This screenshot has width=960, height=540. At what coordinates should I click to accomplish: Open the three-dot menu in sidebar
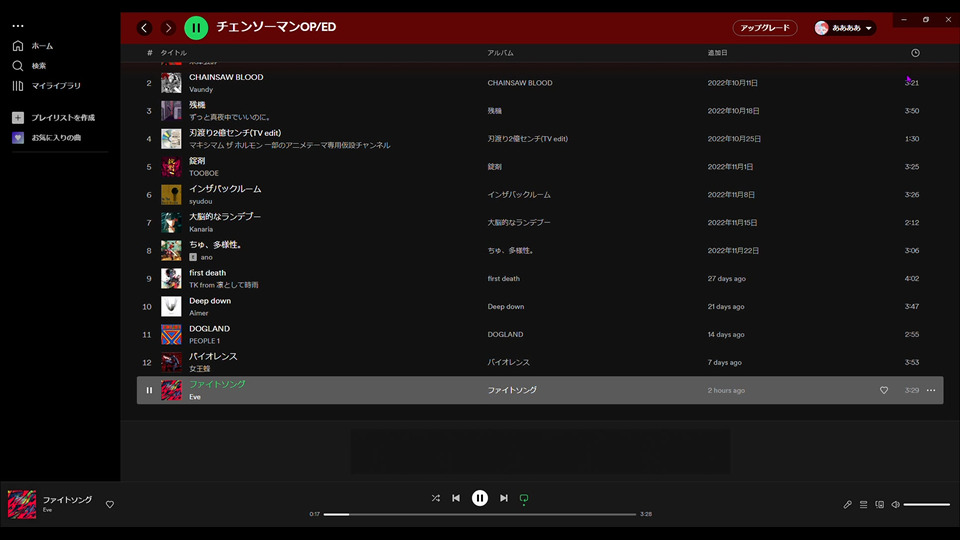(x=18, y=26)
